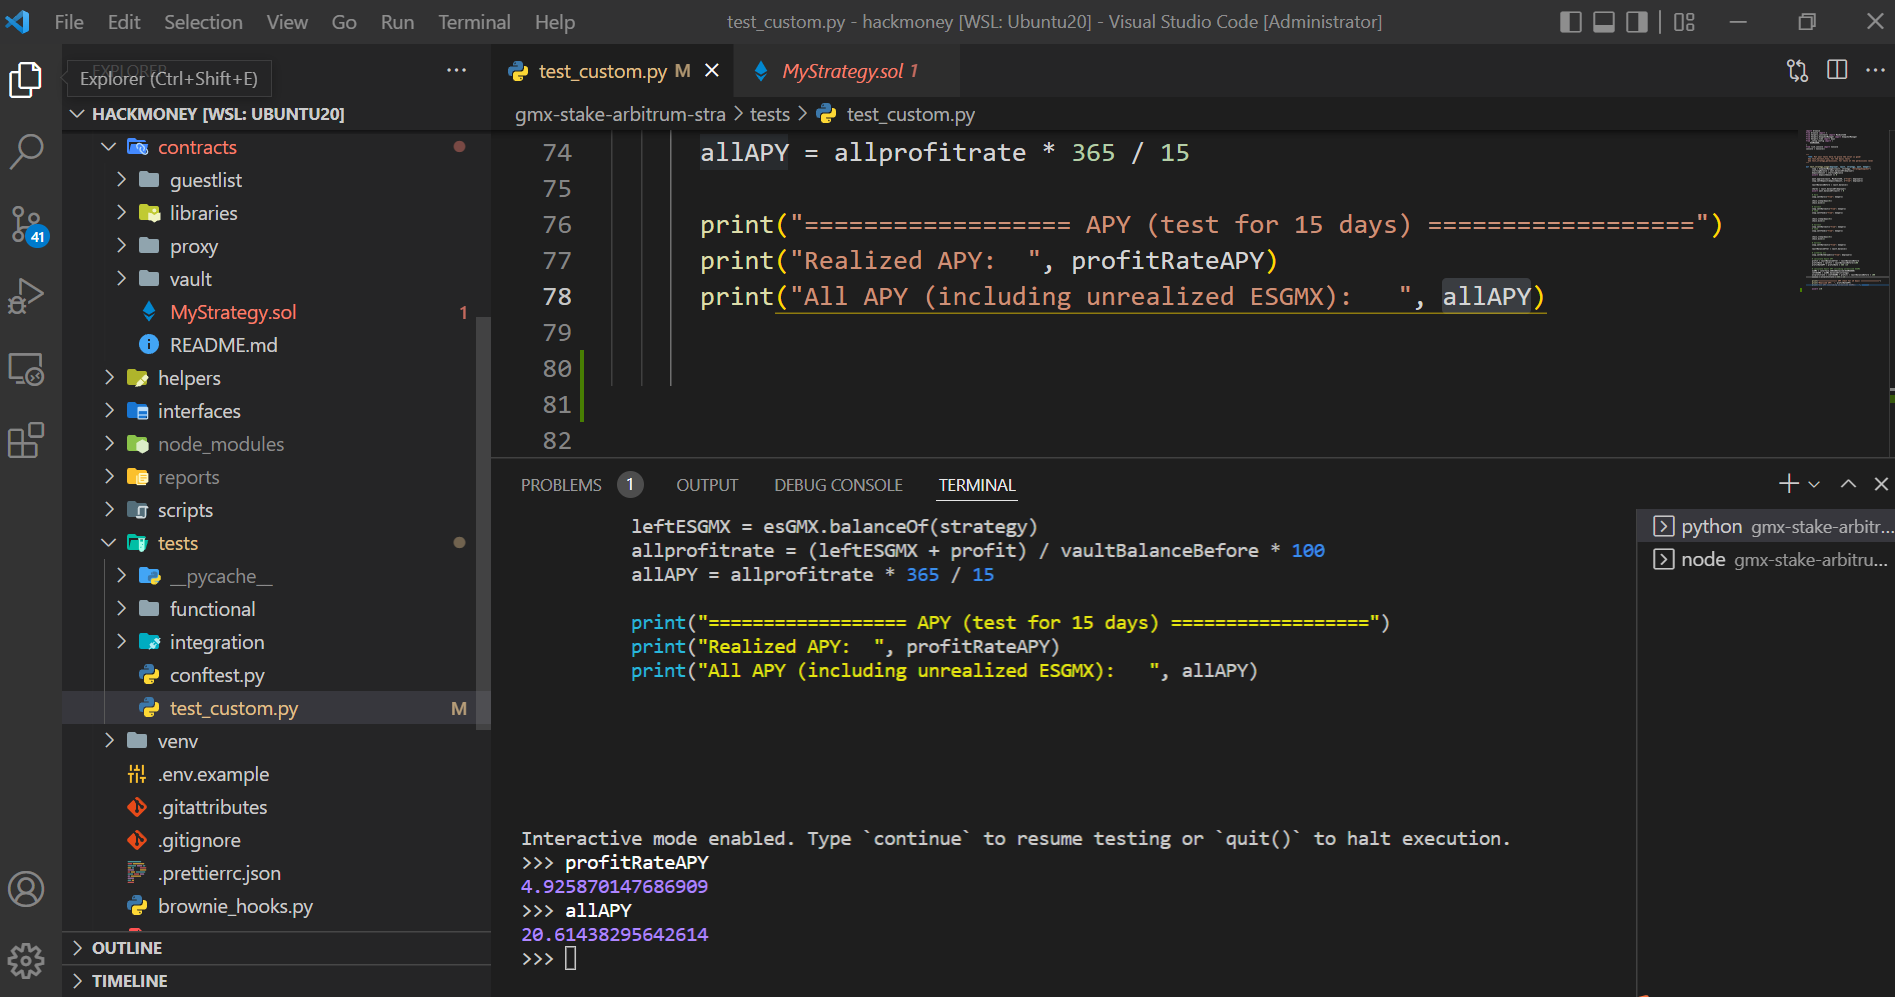Switch to the OUTPUT panel tab
The height and width of the screenshot is (997, 1895).
[x=707, y=485]
